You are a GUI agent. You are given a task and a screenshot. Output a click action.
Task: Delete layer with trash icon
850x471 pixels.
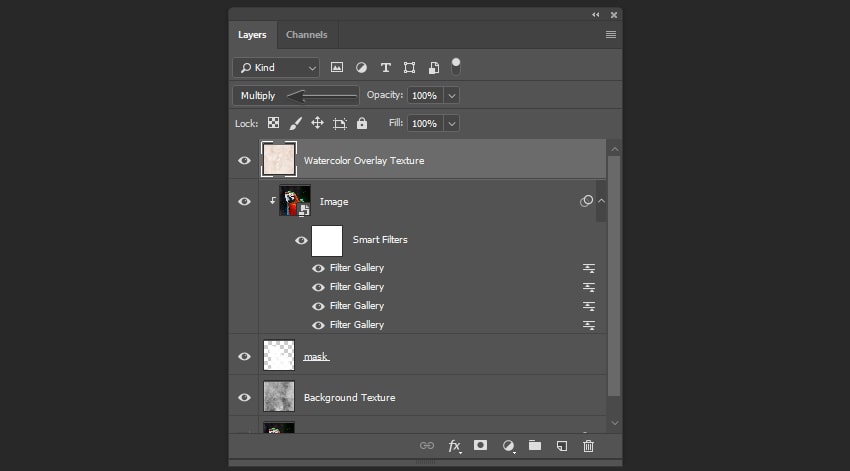coord(588,446)
